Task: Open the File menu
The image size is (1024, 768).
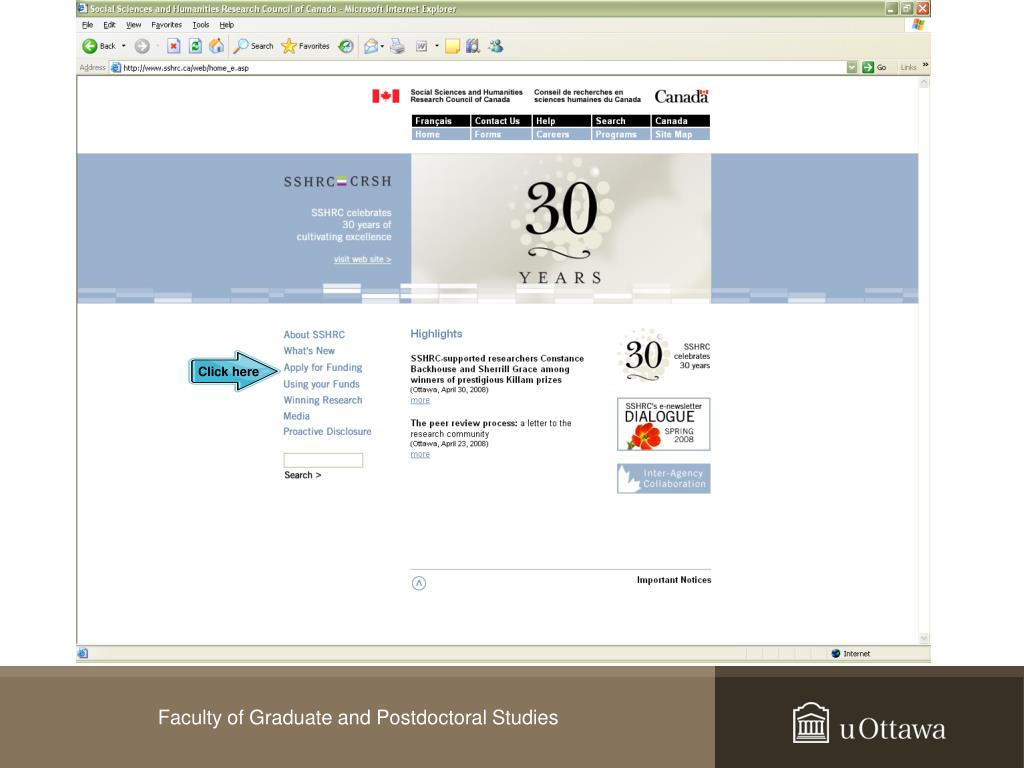Action: (88, 25)
